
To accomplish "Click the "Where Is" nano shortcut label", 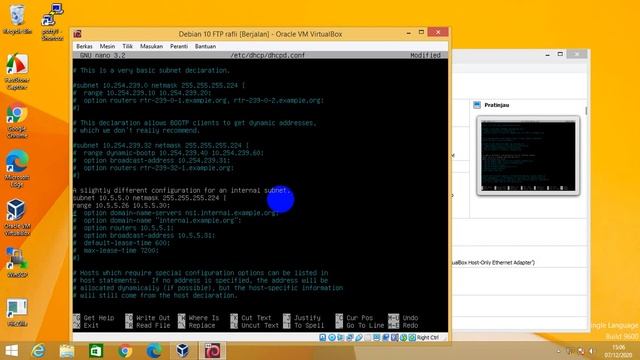I will 204,318.
